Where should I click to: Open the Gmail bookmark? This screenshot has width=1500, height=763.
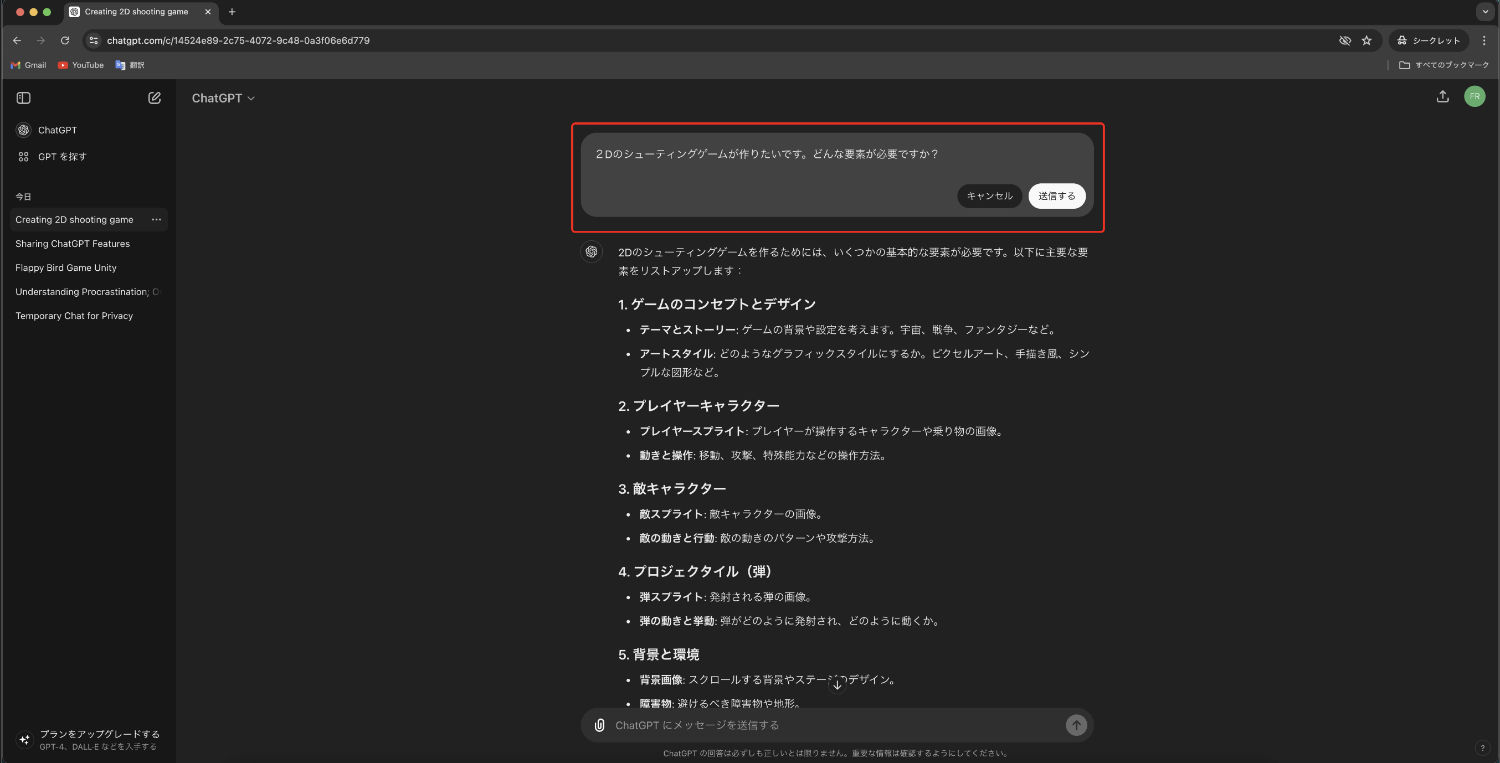(29, 65)
